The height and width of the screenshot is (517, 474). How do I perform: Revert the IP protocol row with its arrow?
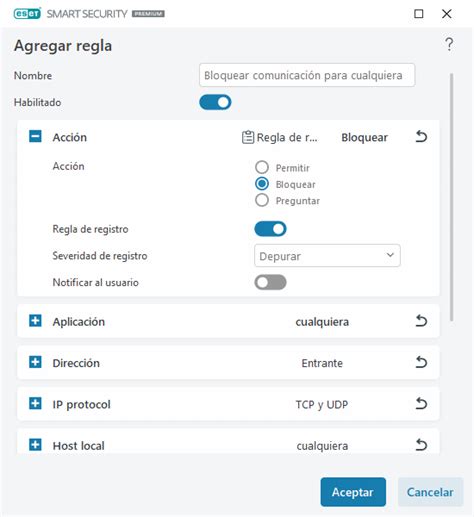(x=421, y=404)
